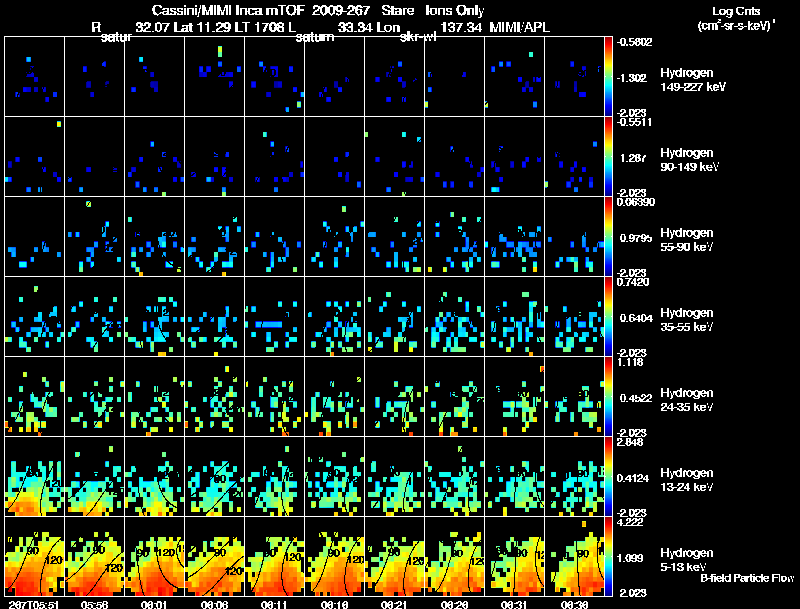Open the 24-35 keV panel above 06:31
This screenshot has width=800, height=609.
(x=514, y=397)
